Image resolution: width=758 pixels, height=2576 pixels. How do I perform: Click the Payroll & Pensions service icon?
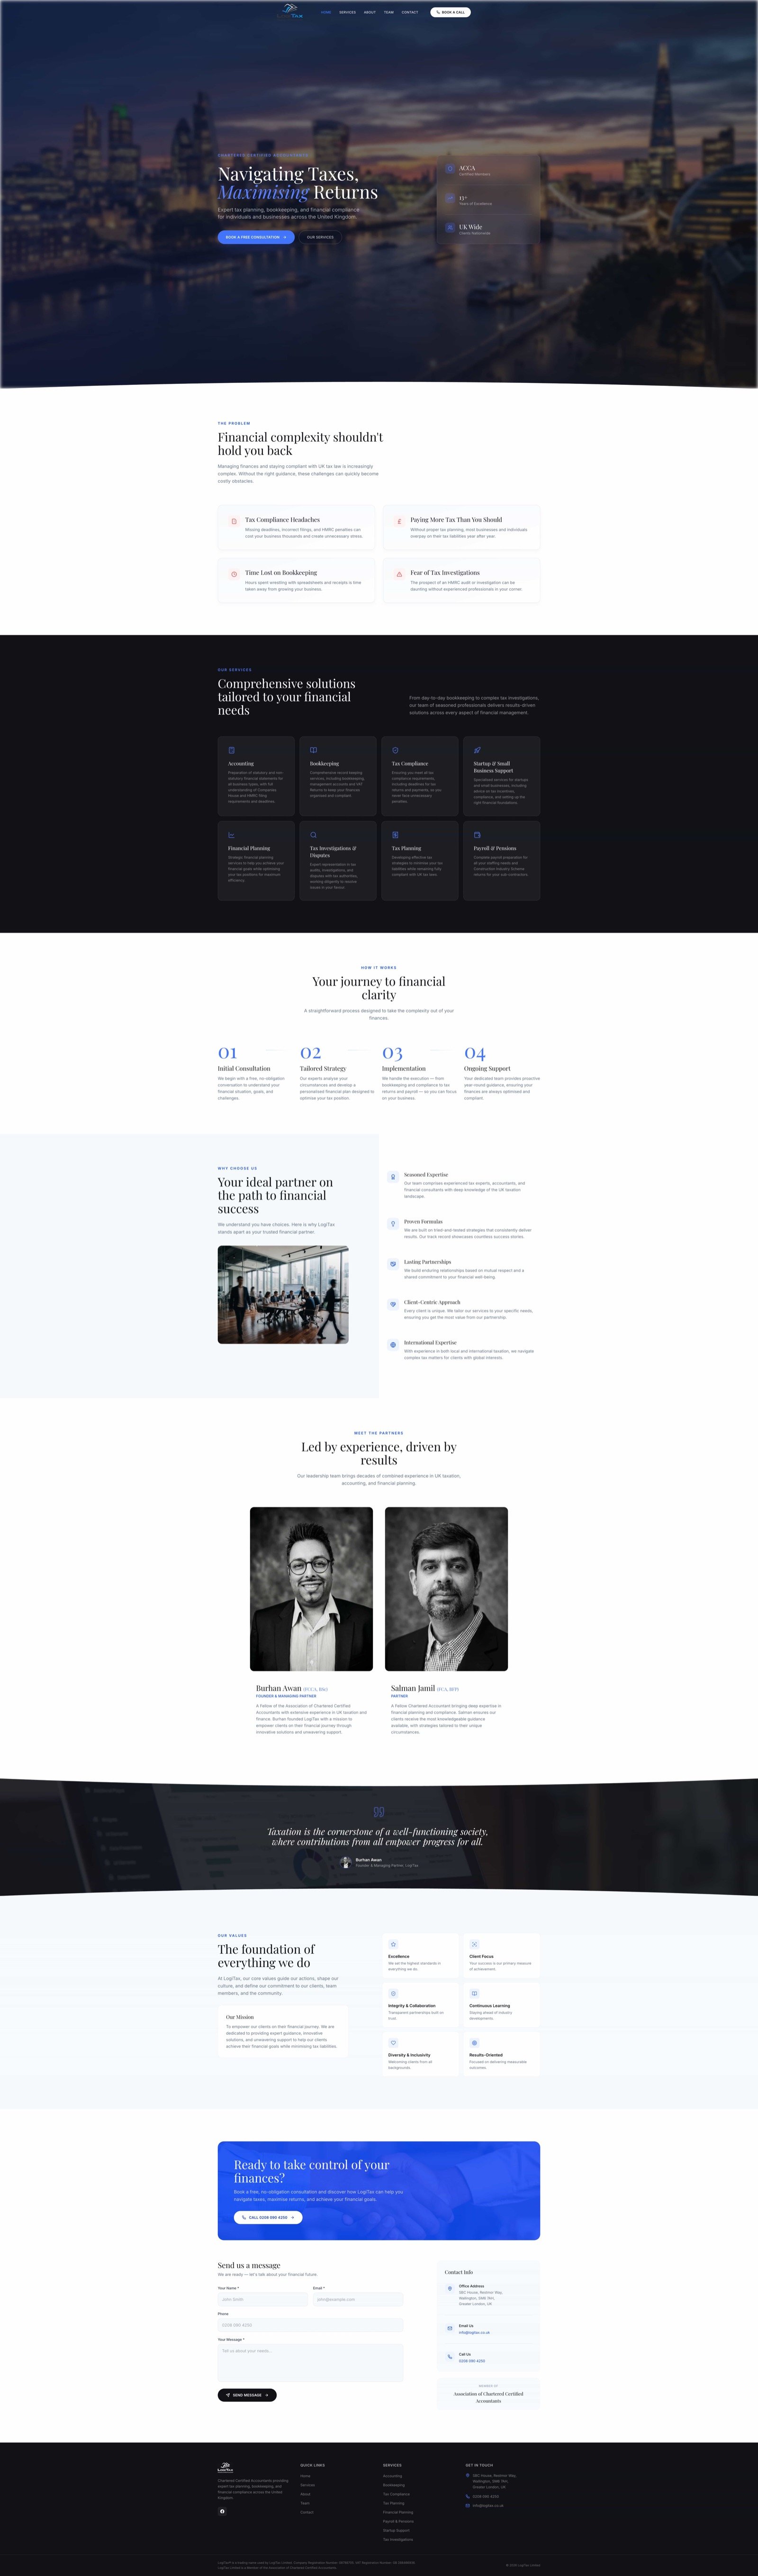click(x=478, y=834)
